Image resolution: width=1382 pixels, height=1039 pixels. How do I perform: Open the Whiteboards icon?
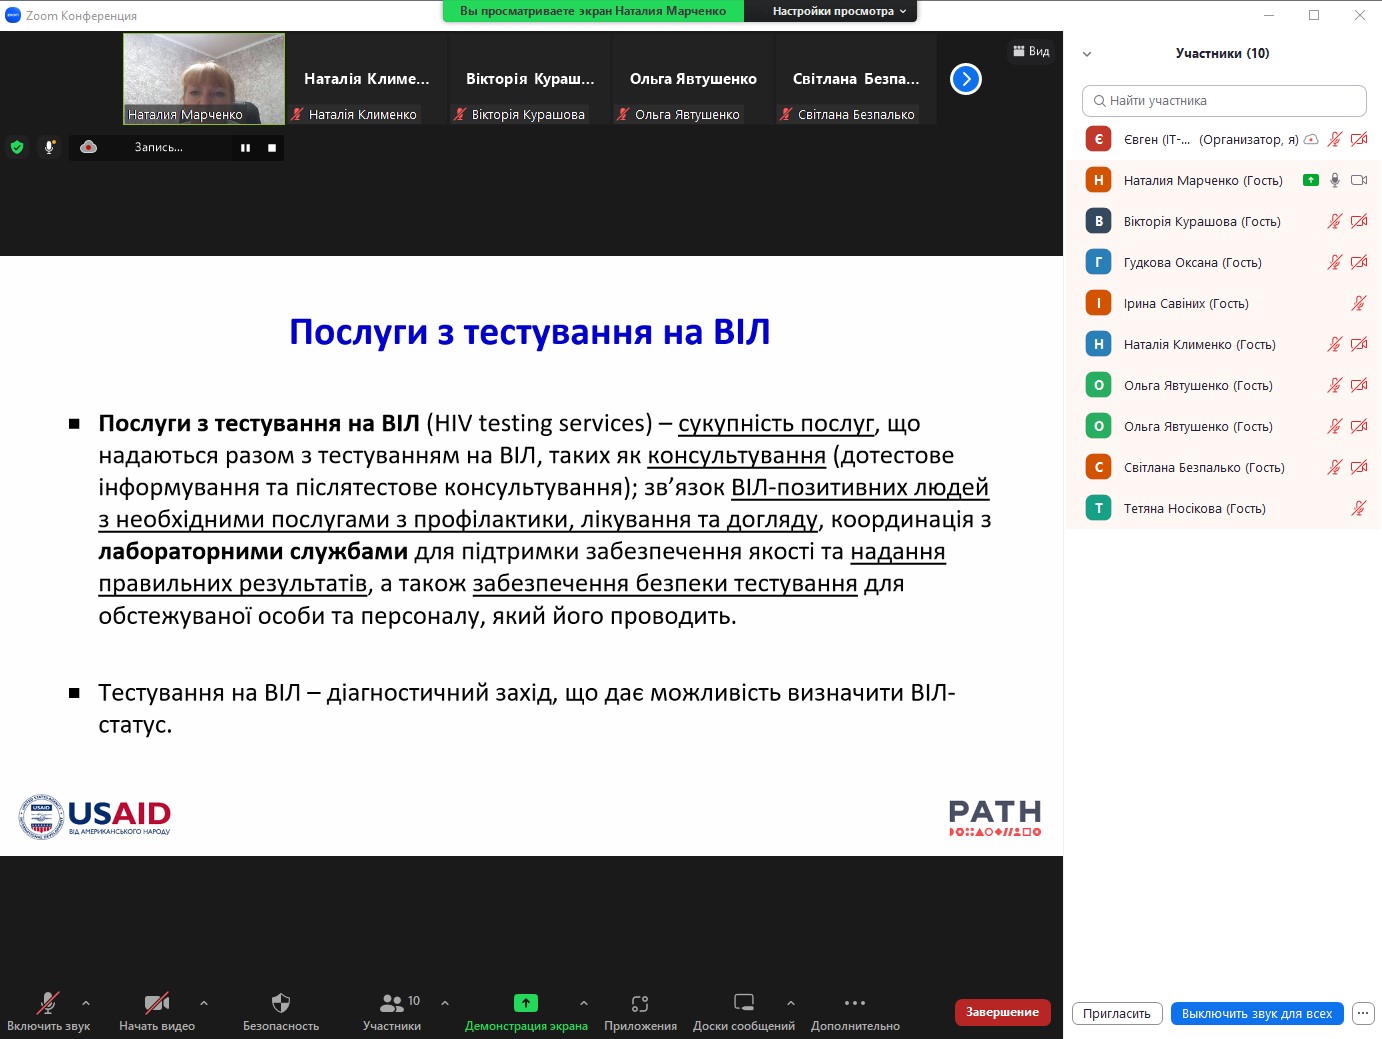point(743,1003)
